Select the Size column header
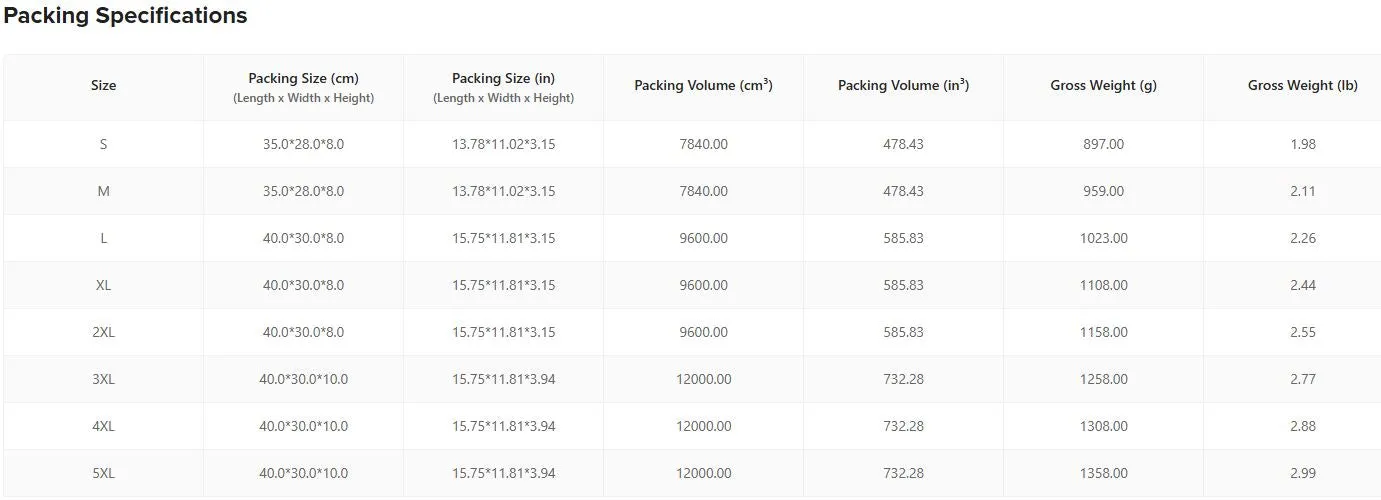 (x=103, y=86)
